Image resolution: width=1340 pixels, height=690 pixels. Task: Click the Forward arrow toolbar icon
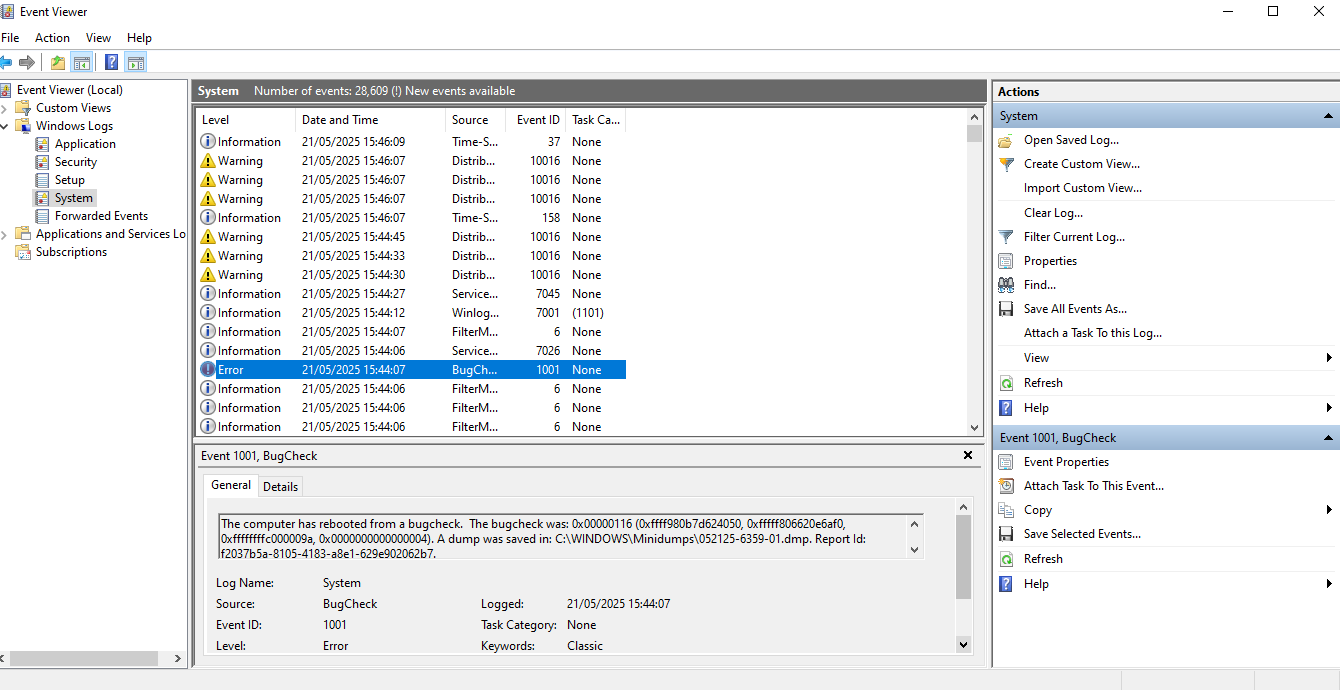point(27,62)
